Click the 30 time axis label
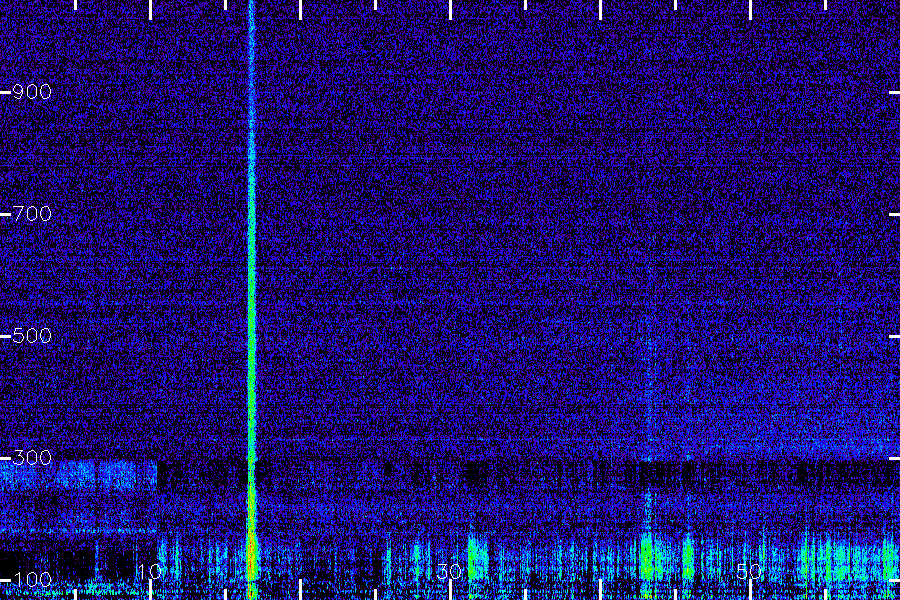 tap(449, 571)
